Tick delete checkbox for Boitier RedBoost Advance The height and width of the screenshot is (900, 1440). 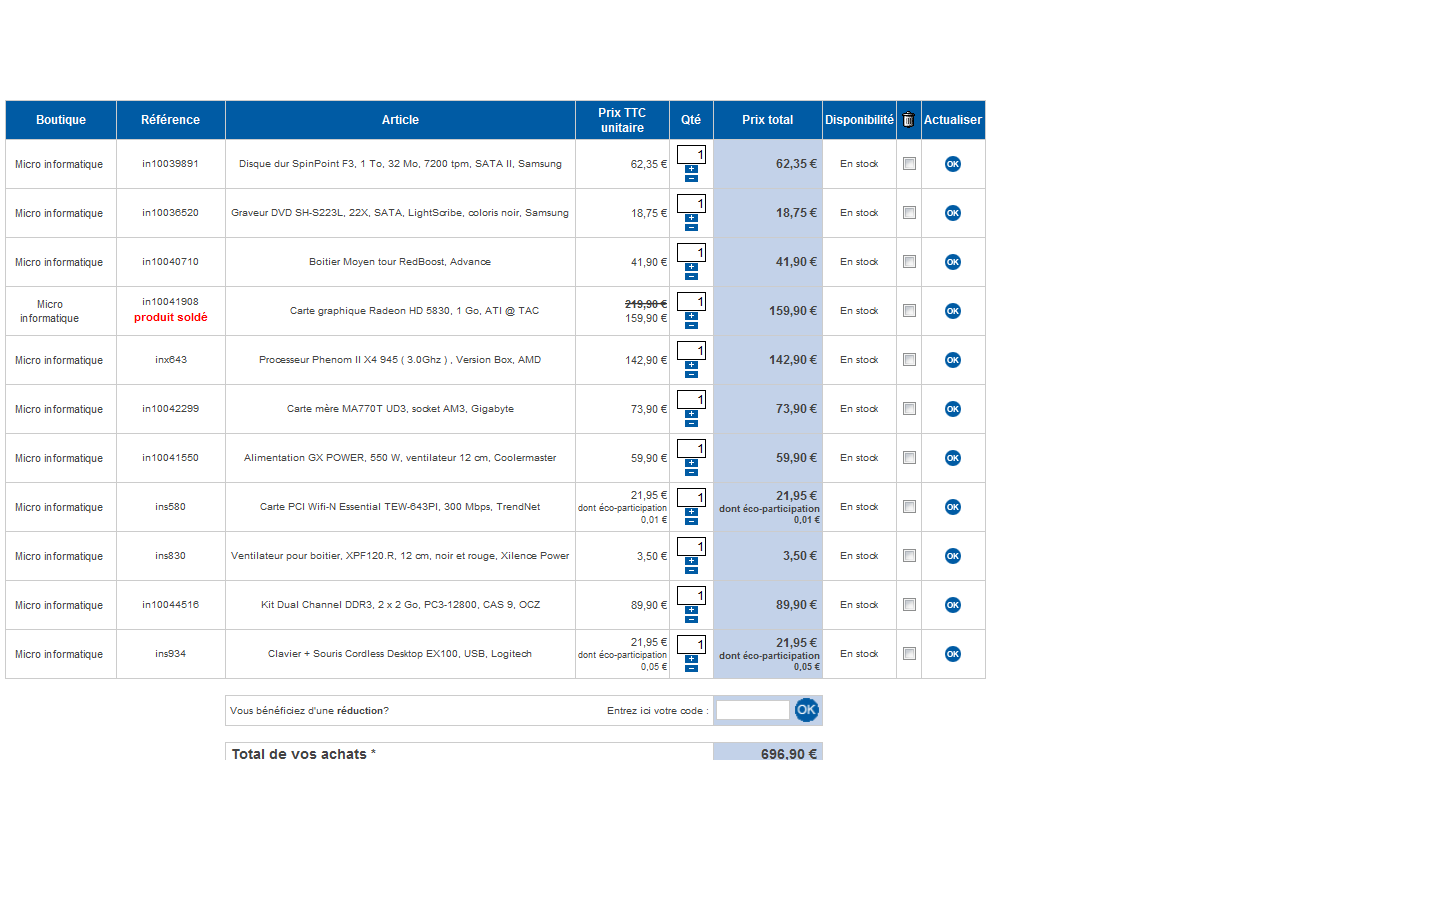click(x=909, y=262)
